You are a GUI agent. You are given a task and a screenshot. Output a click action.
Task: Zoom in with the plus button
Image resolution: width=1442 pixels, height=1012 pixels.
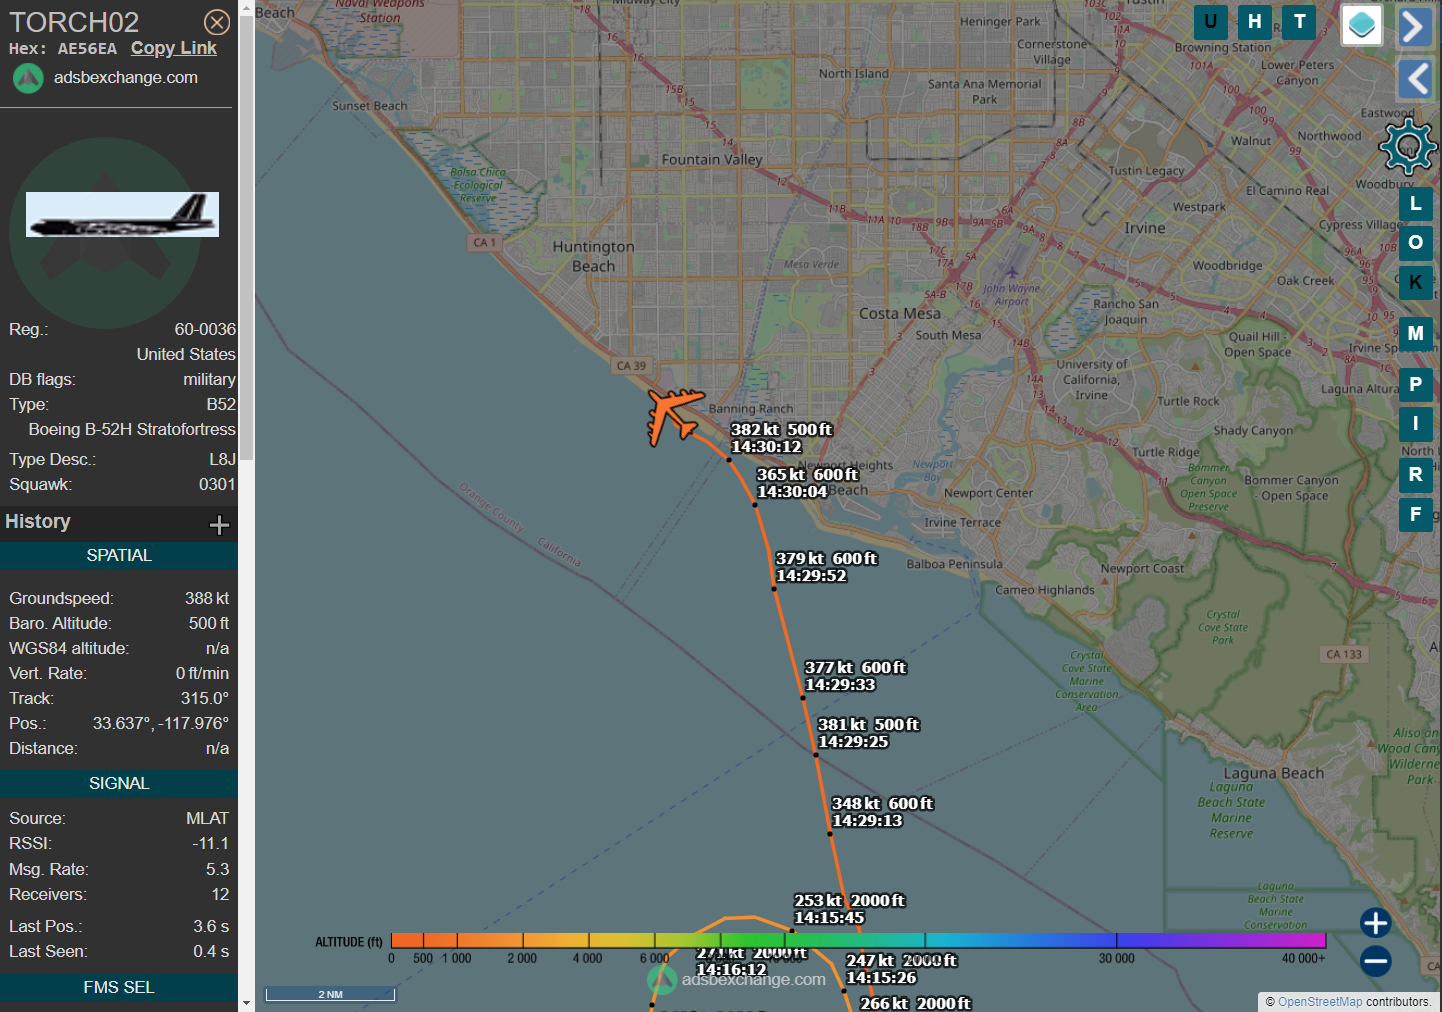(1375, 923)
